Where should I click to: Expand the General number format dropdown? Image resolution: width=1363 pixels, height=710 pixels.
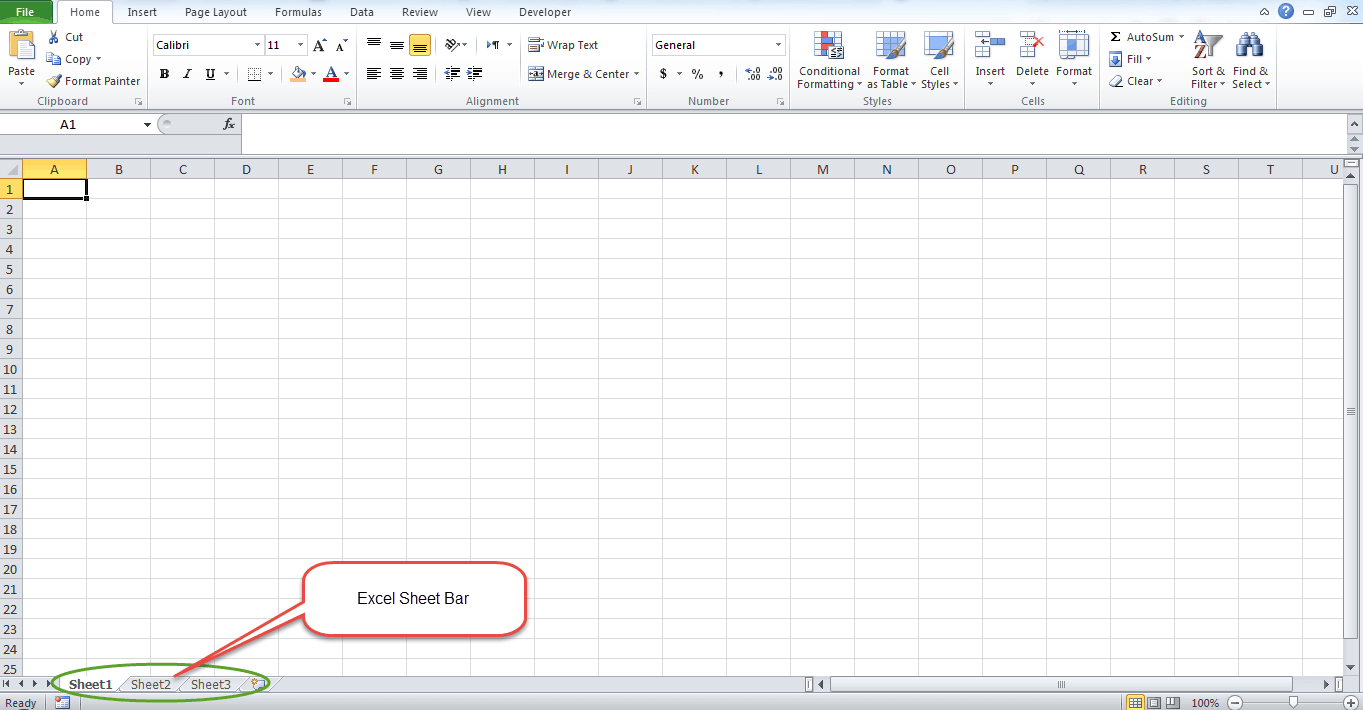coord(779,45)
